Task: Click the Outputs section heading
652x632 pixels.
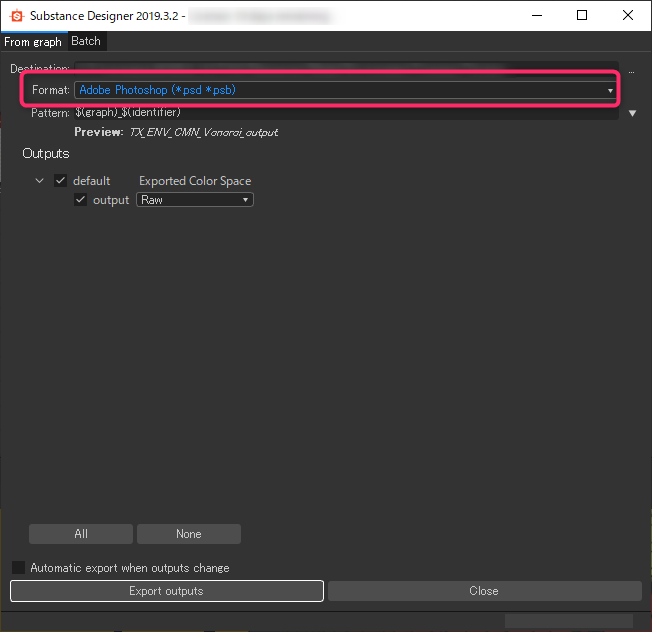Action: pyautogui.click(x=46, y=153)
